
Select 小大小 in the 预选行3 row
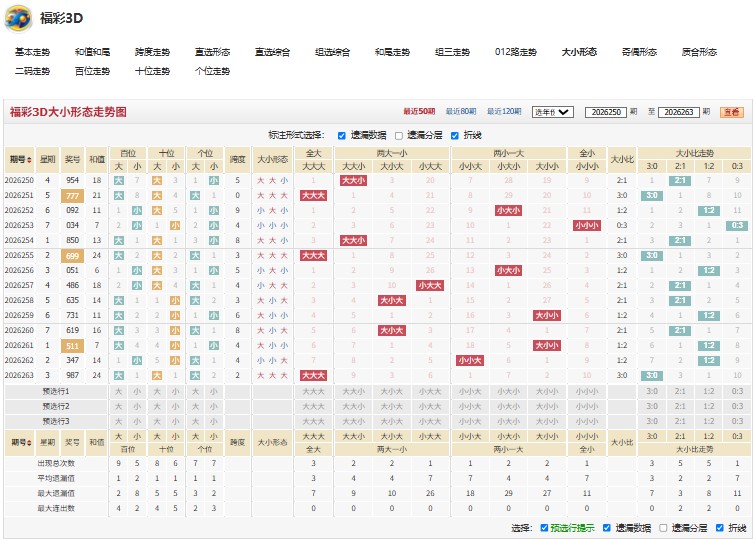pyautogui.click(x=508, y=421)
